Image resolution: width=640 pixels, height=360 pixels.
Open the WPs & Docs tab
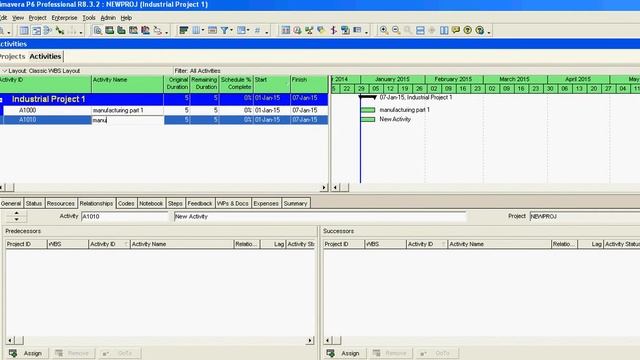233,203
